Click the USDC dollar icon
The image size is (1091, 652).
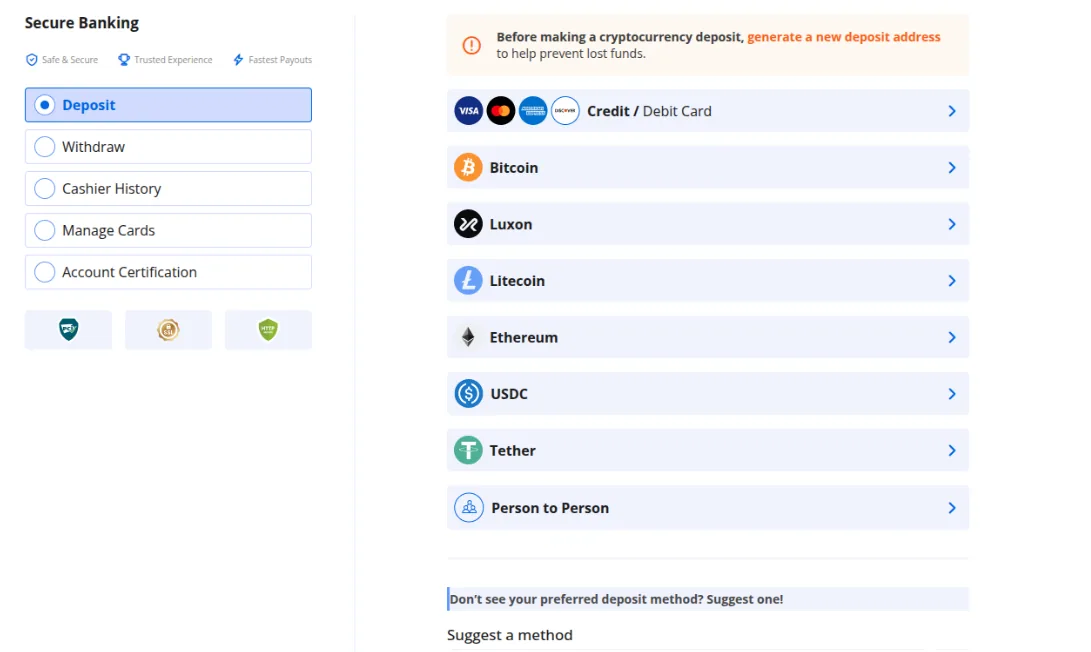[468, 394]
